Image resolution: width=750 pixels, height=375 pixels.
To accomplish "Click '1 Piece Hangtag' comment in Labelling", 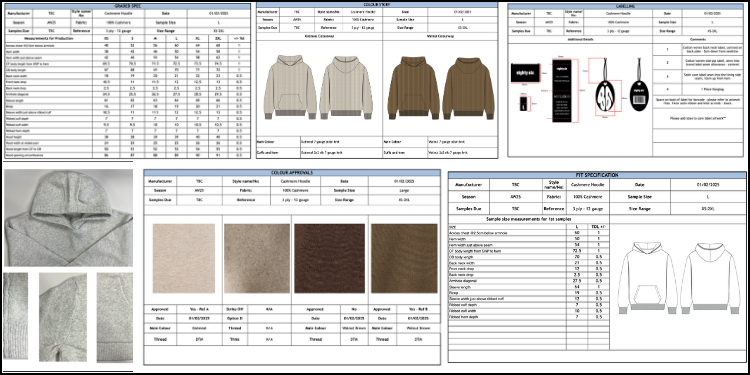I will pos(712,89).
